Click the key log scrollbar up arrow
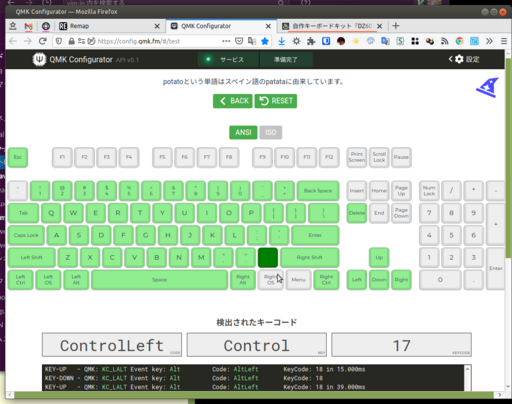The width and height of the screenshot is (512, 404). pos(467,369)
